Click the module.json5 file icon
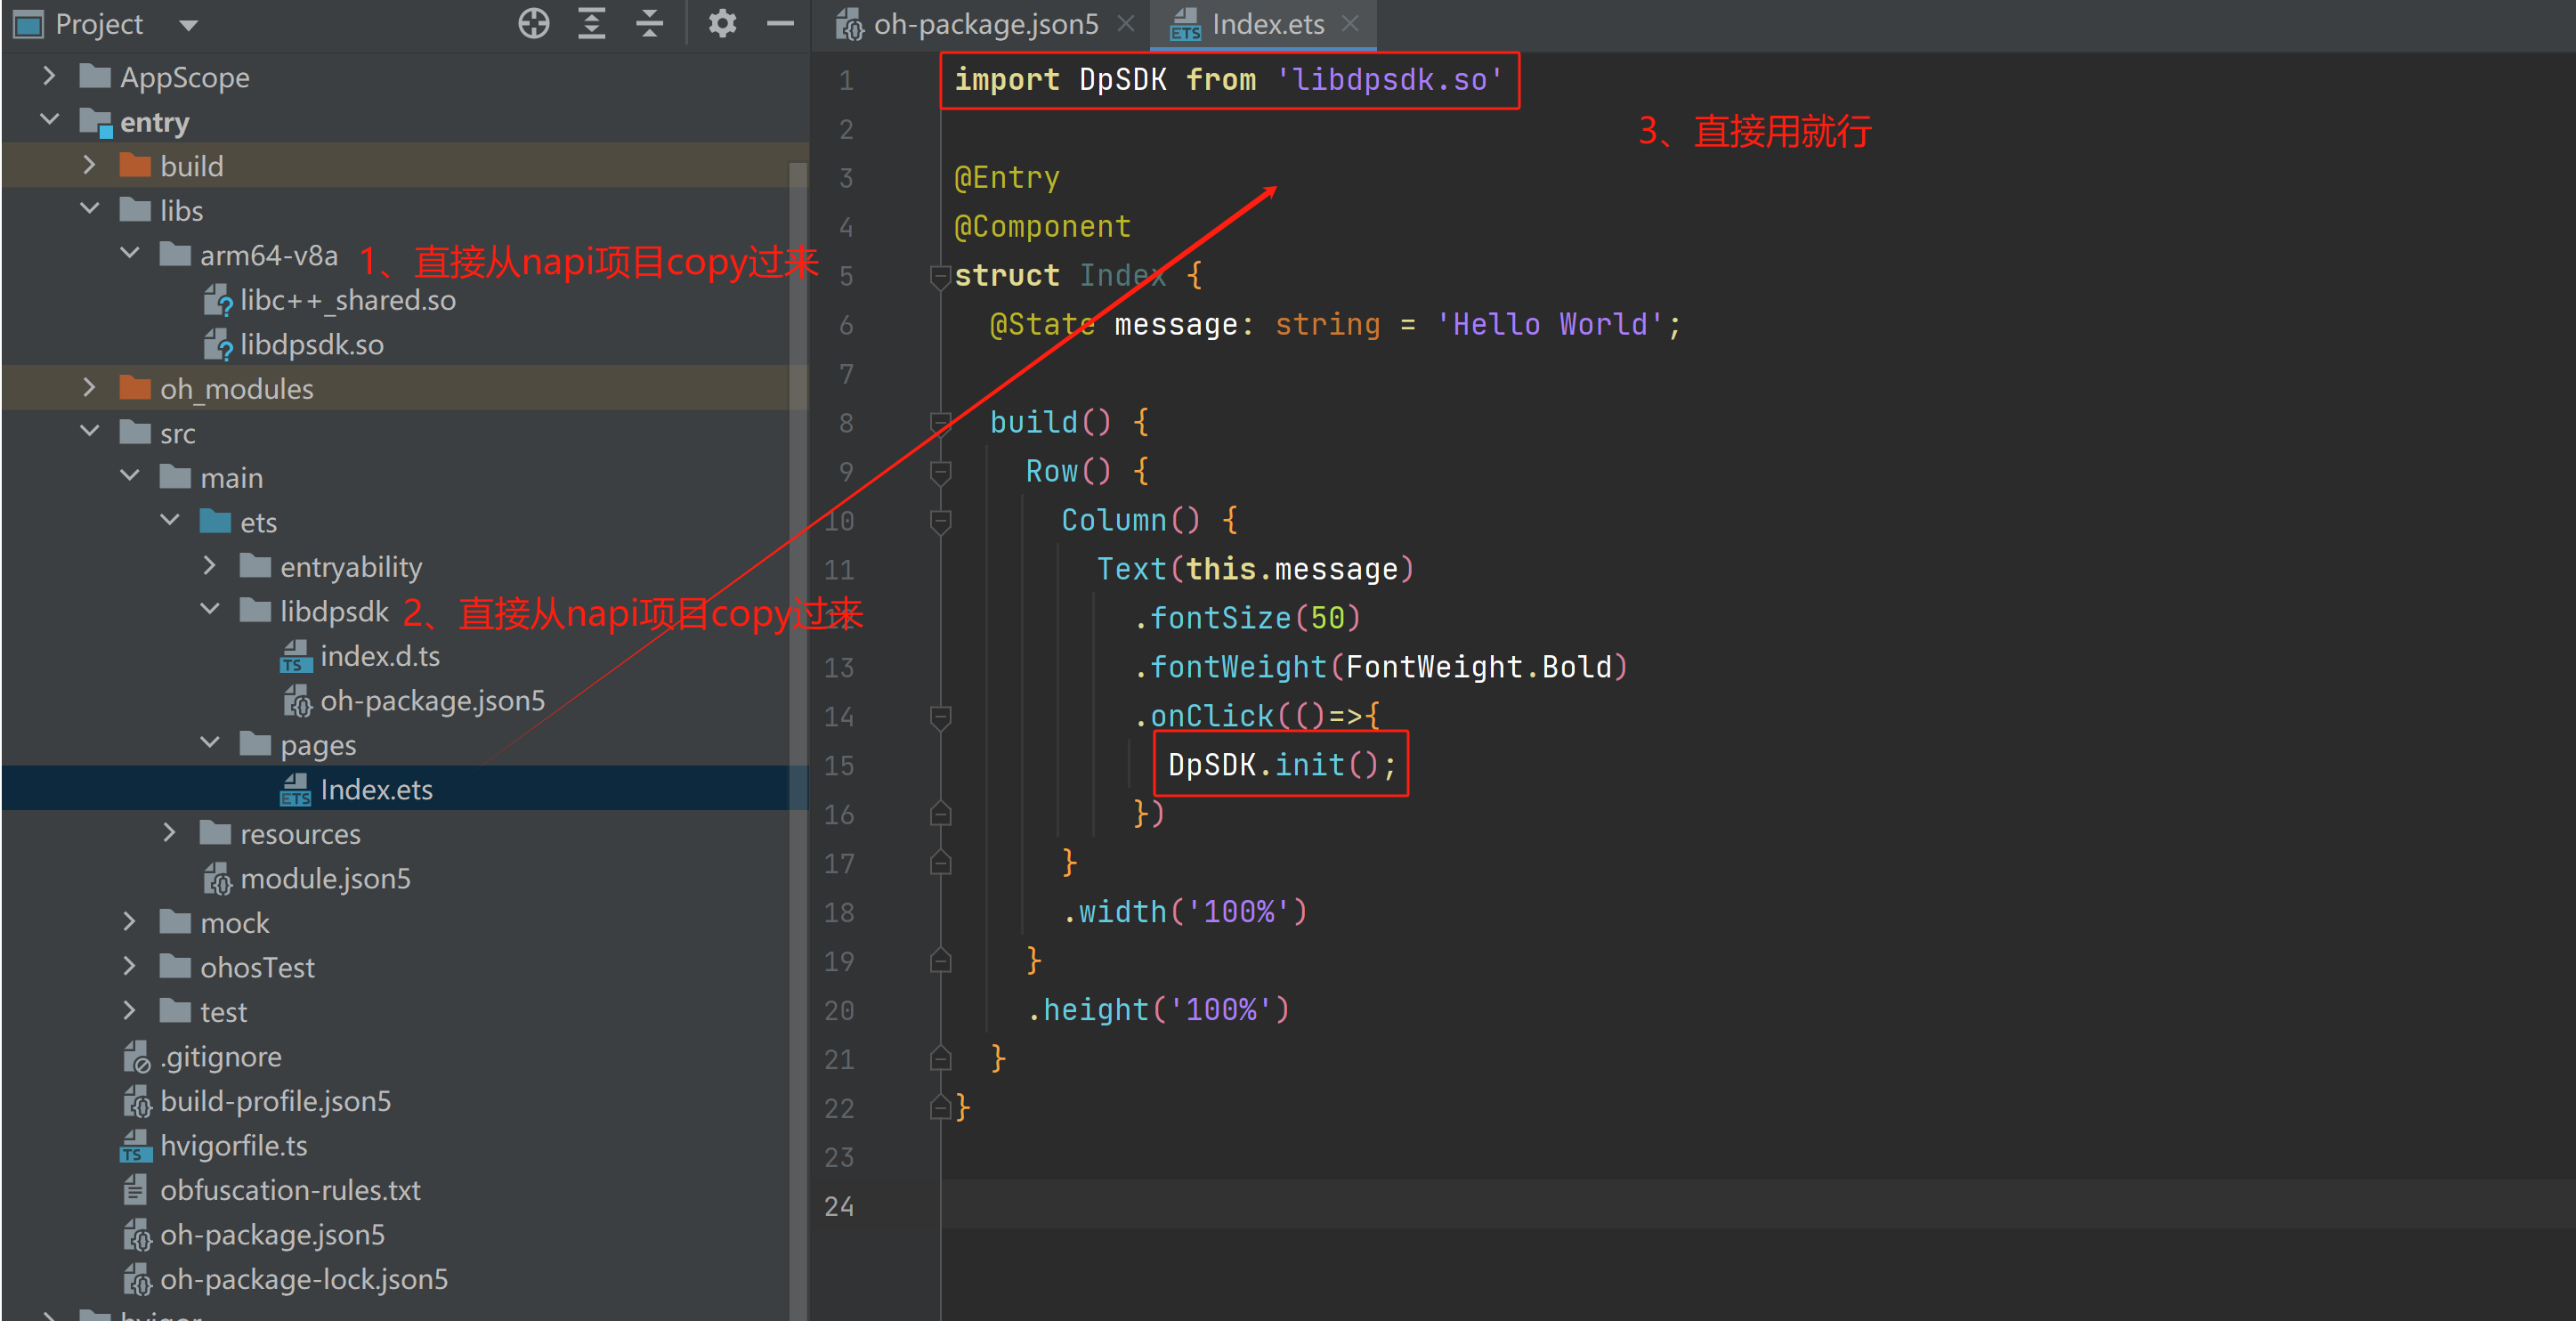This screenshot has height=1321, width=2576. click(x=218, y=879)
